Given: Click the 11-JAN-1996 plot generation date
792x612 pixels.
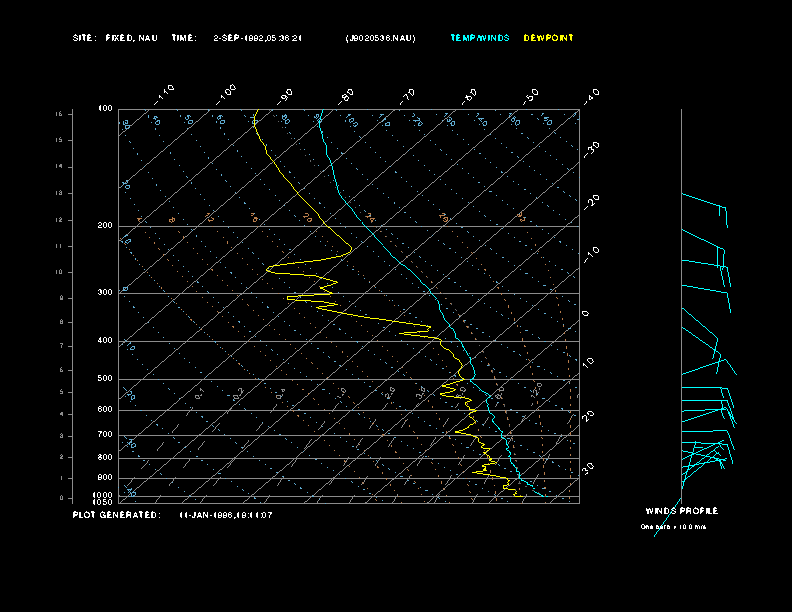Looking at the screenshot, I should 226,515.
